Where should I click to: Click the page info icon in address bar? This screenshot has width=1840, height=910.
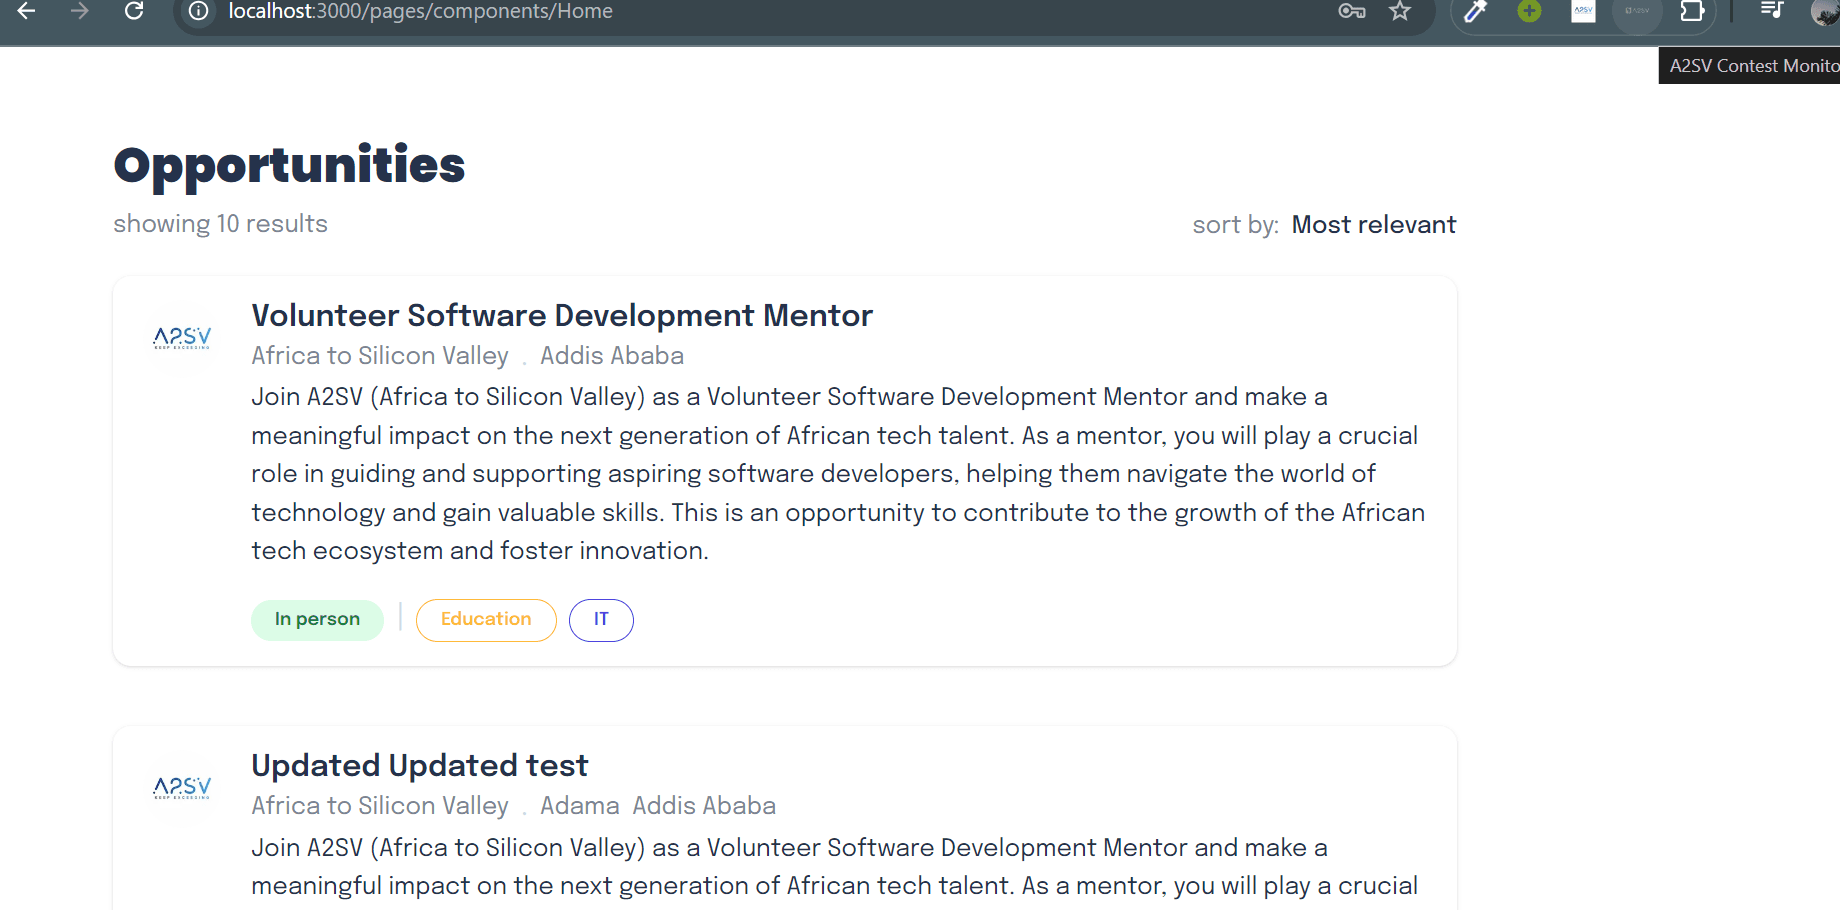(198, 11)
